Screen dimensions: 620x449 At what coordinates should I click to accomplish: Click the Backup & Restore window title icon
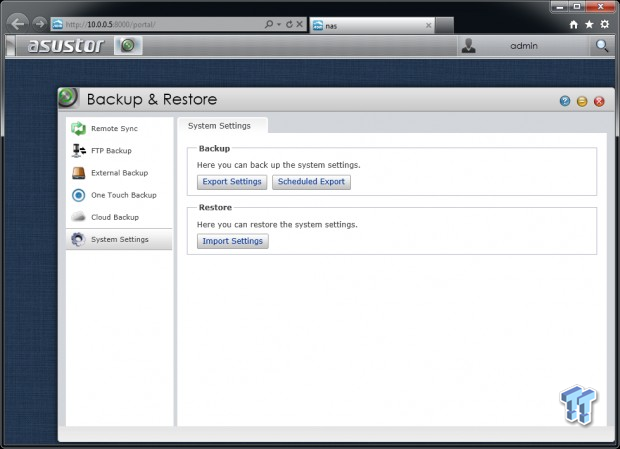(x=68, y=98)
